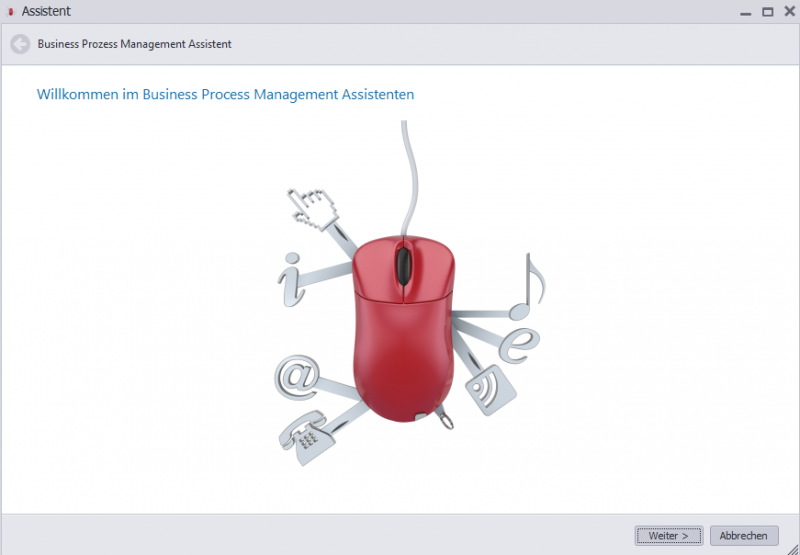
Task: Go back using the round arrow icon
Action: pyautogui.click(x=20, y=44)
